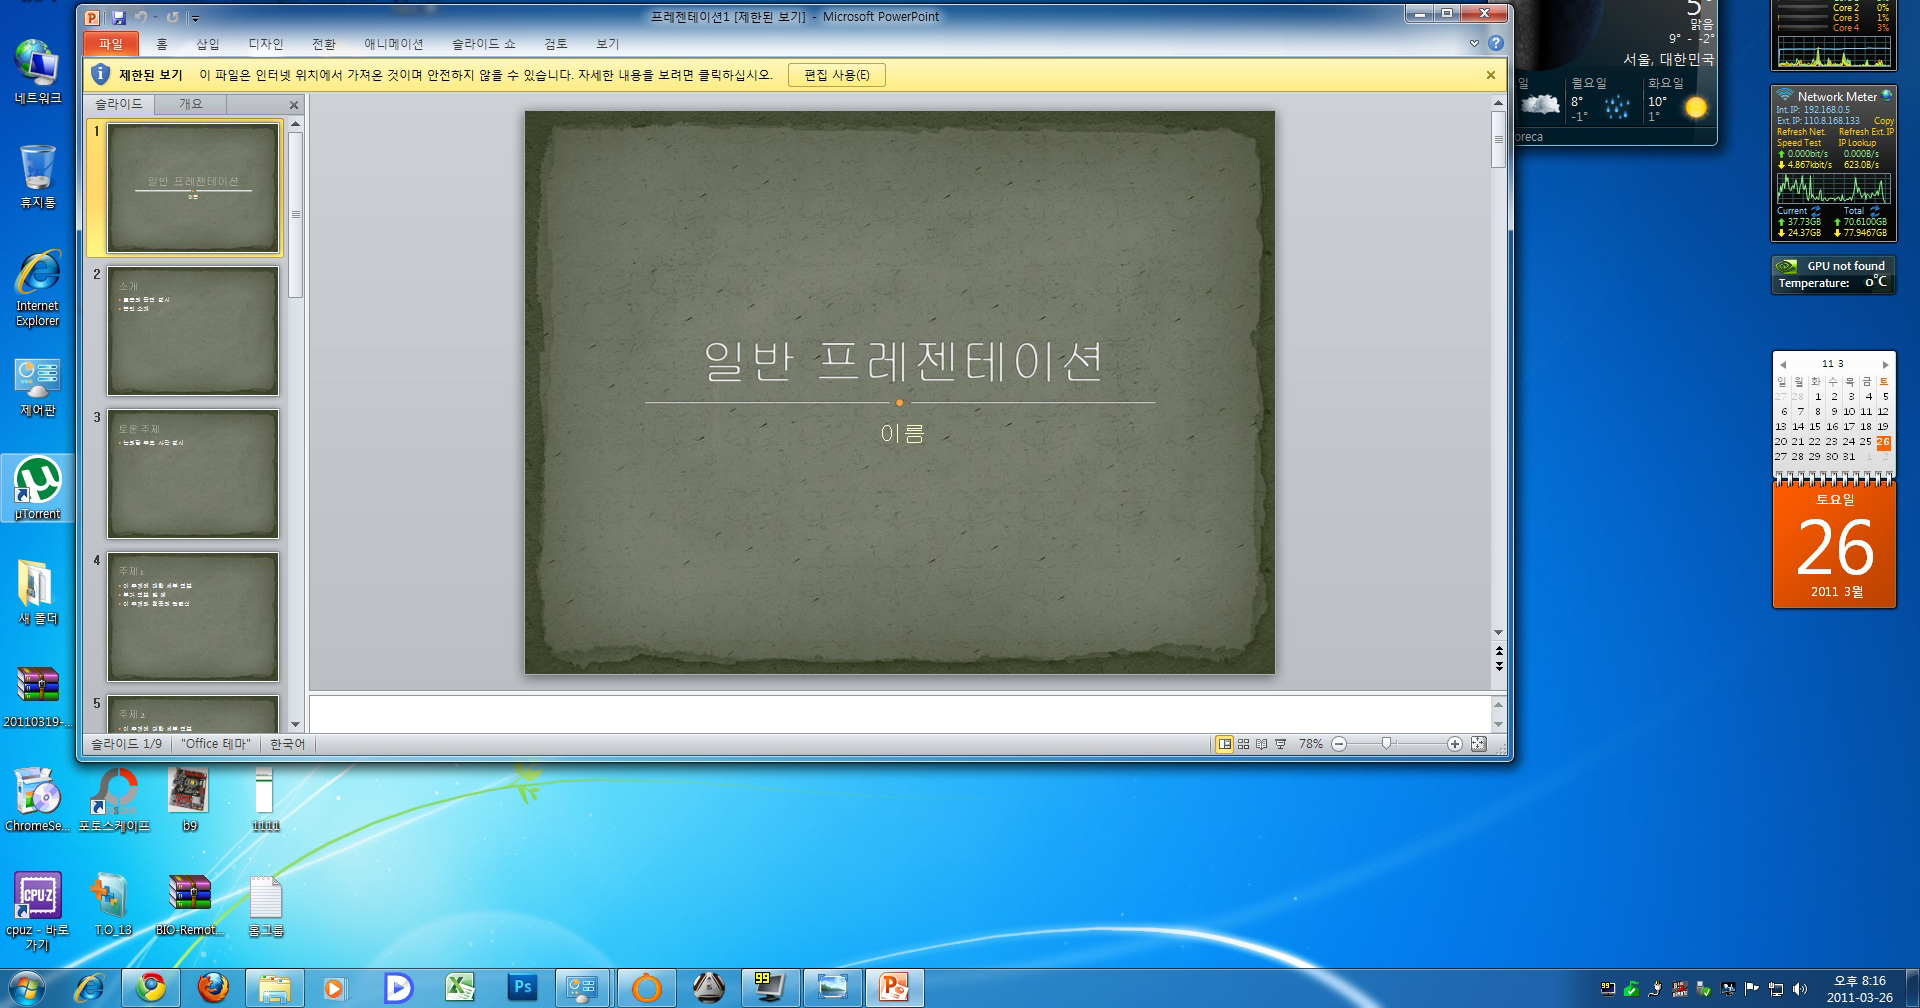Select the 휴지통 recycle bin desktop icon
1920x1008 pixels.
38,176
